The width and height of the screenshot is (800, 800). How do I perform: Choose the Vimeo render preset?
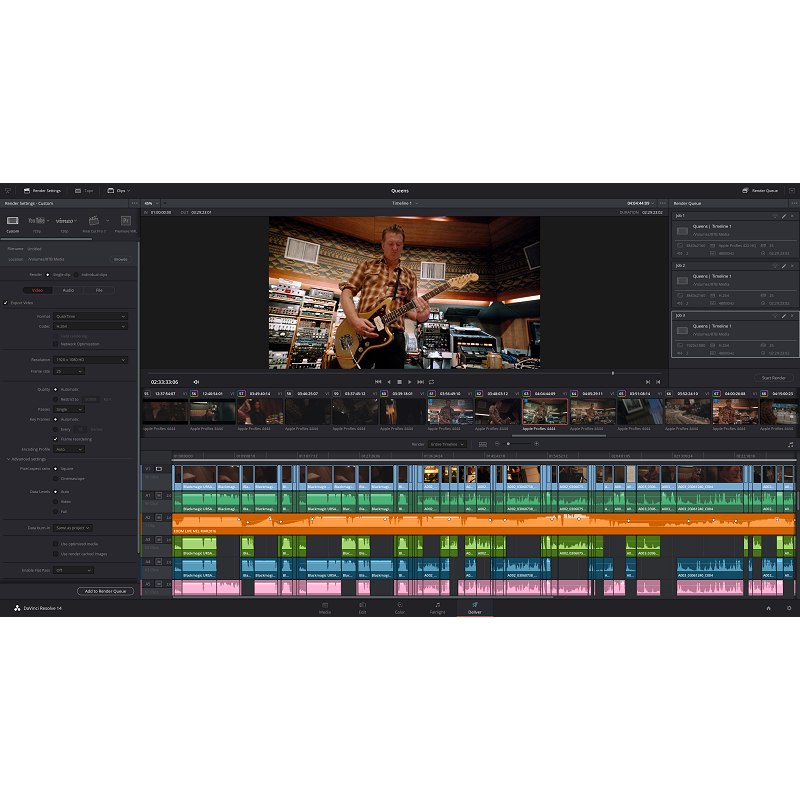point(65,221)
